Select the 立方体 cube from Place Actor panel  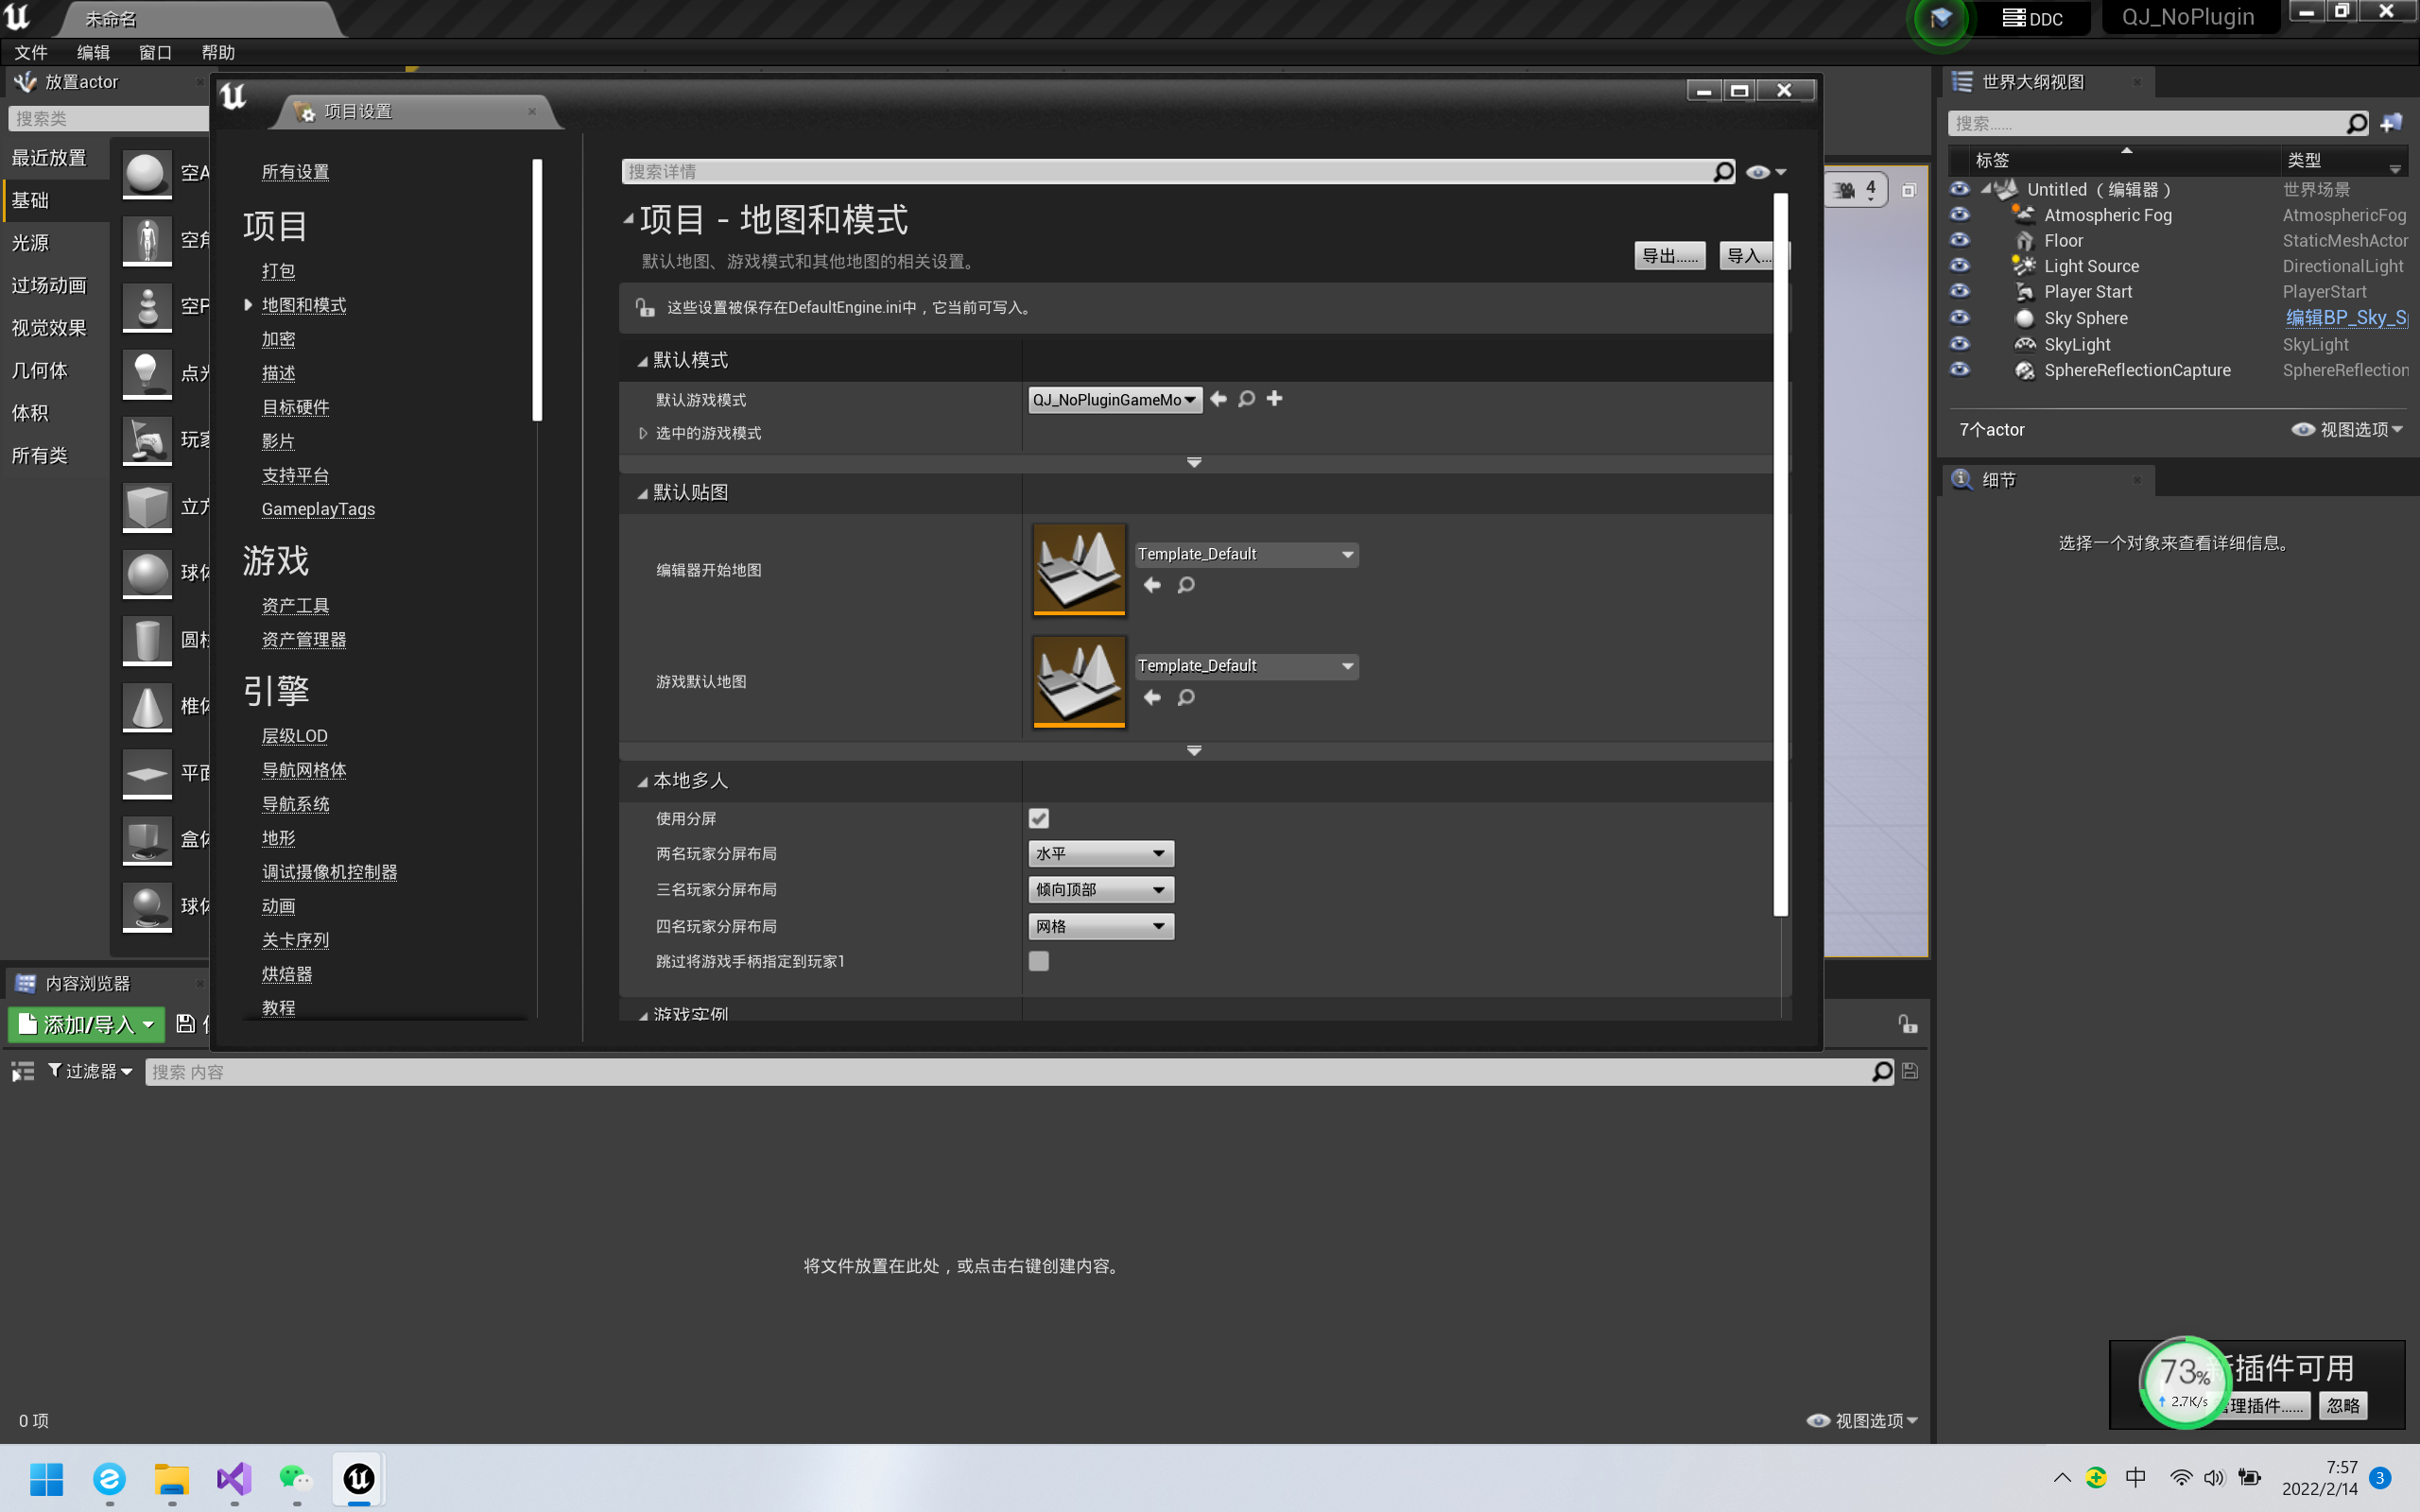147,507
